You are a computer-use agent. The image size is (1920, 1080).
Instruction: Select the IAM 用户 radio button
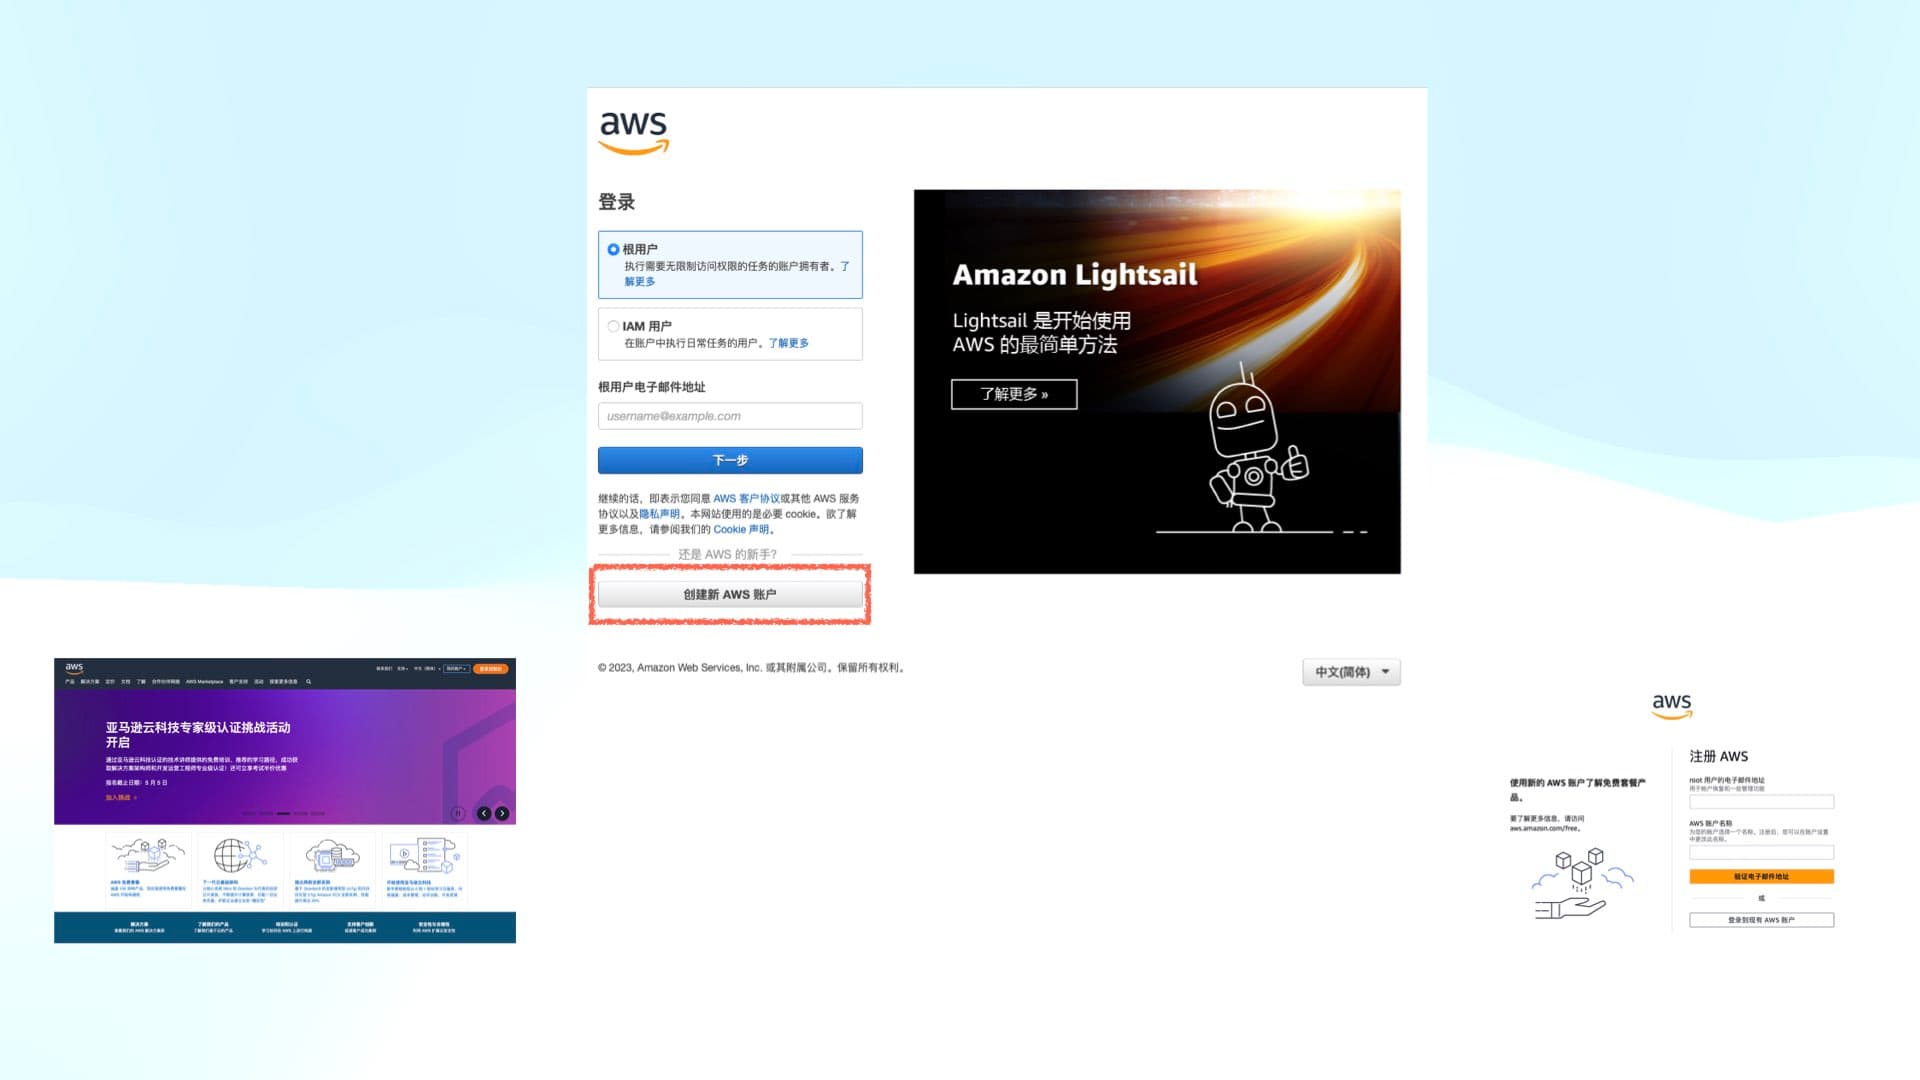pos(613,326)
